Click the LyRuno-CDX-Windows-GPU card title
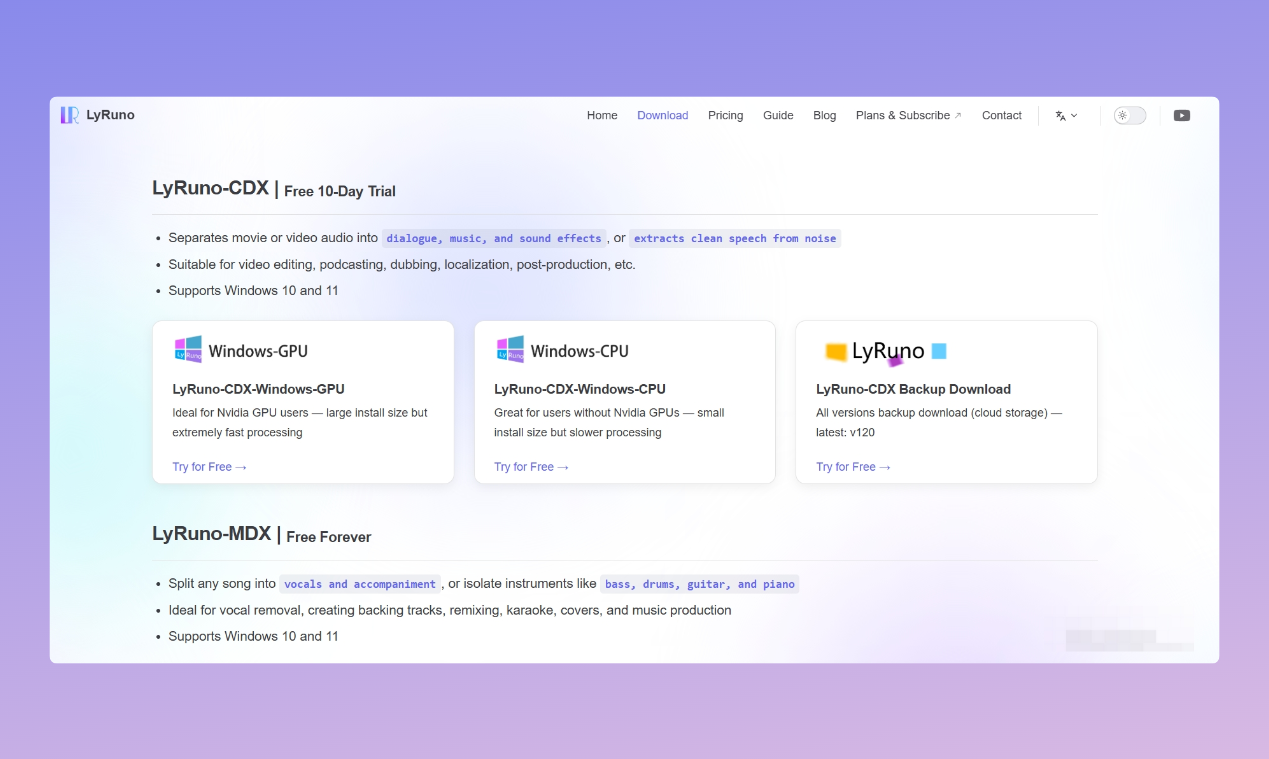Viewport: 1269px width, 759px height. 258,389
